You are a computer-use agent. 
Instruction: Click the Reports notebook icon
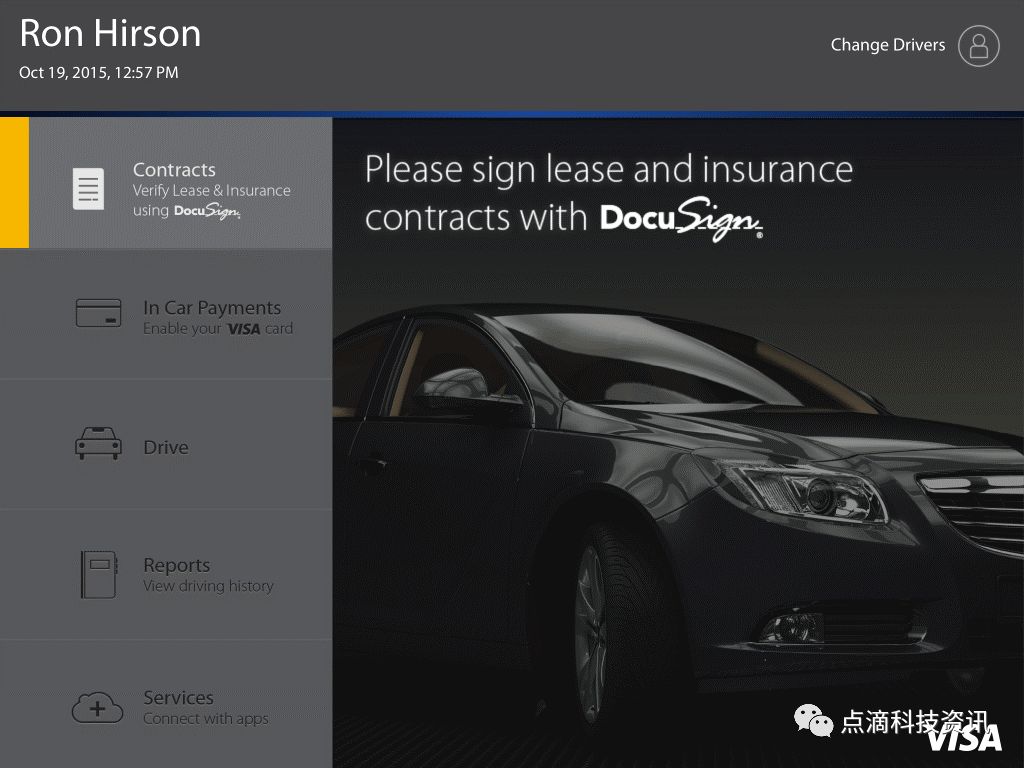tap(99, 575)
